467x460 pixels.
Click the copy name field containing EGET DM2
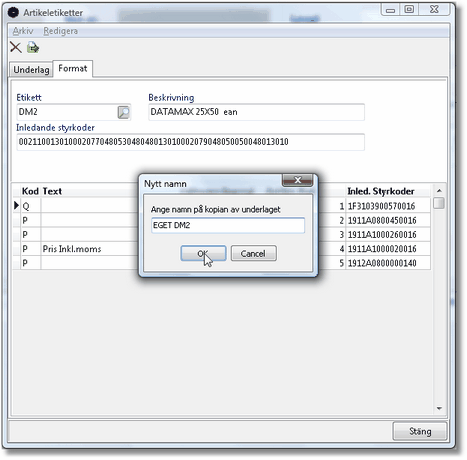pos(228,225)
